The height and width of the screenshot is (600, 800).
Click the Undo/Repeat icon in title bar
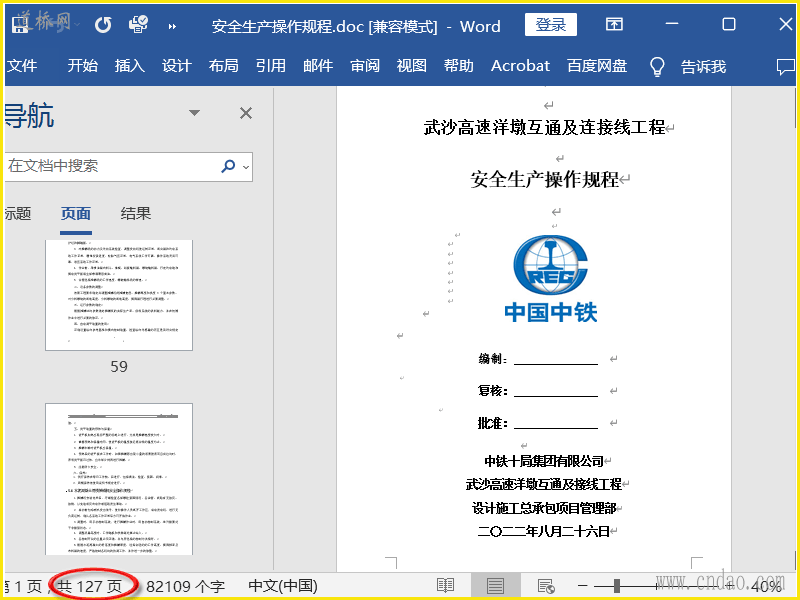tap(103, 25)
